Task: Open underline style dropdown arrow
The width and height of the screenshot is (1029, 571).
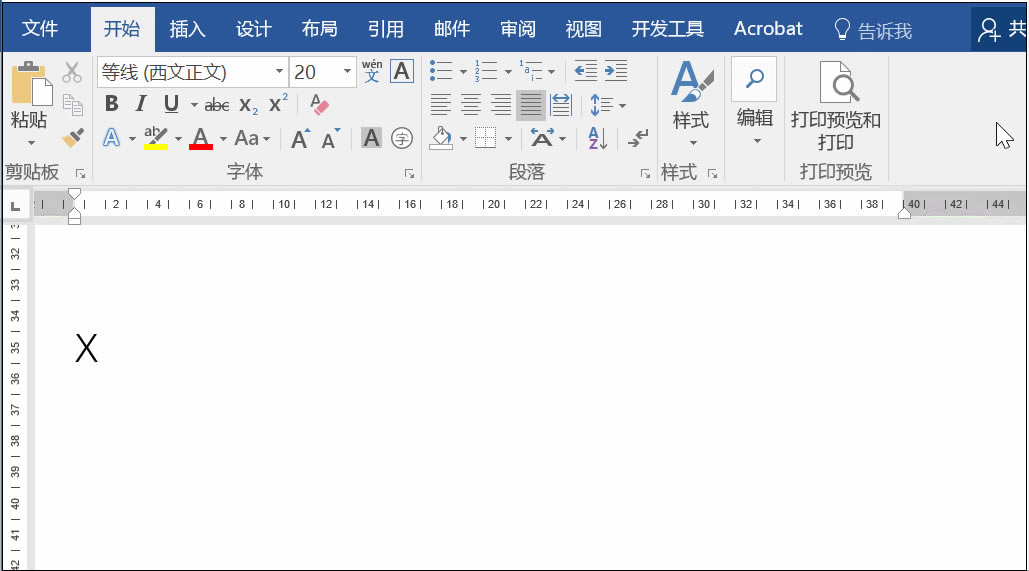Action: pos(194,104)
